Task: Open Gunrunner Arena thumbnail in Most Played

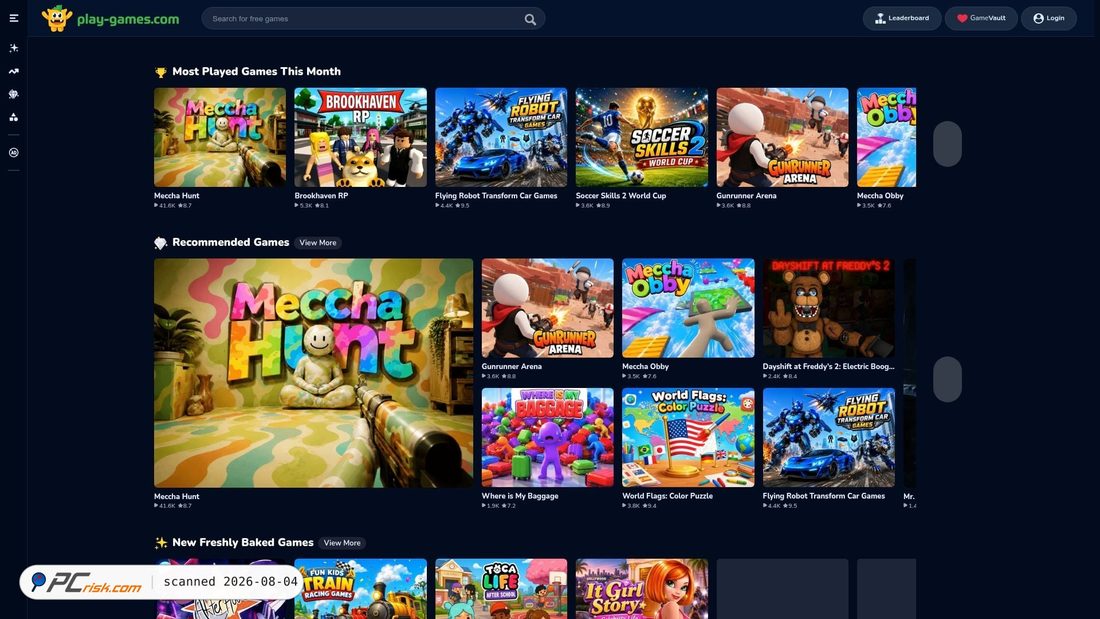Action: [x=782, y=138]
